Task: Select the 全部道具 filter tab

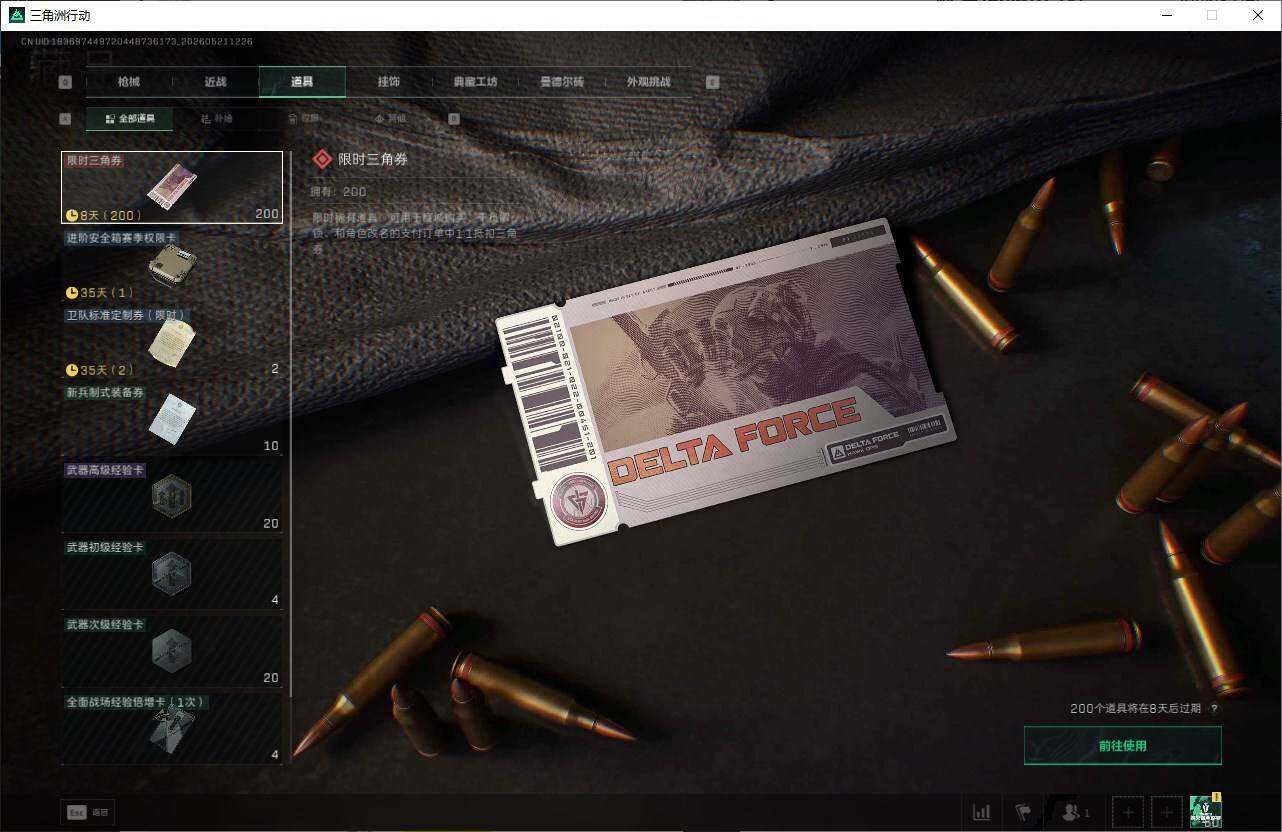Action: pyautogui.click(x=130, y=119)
